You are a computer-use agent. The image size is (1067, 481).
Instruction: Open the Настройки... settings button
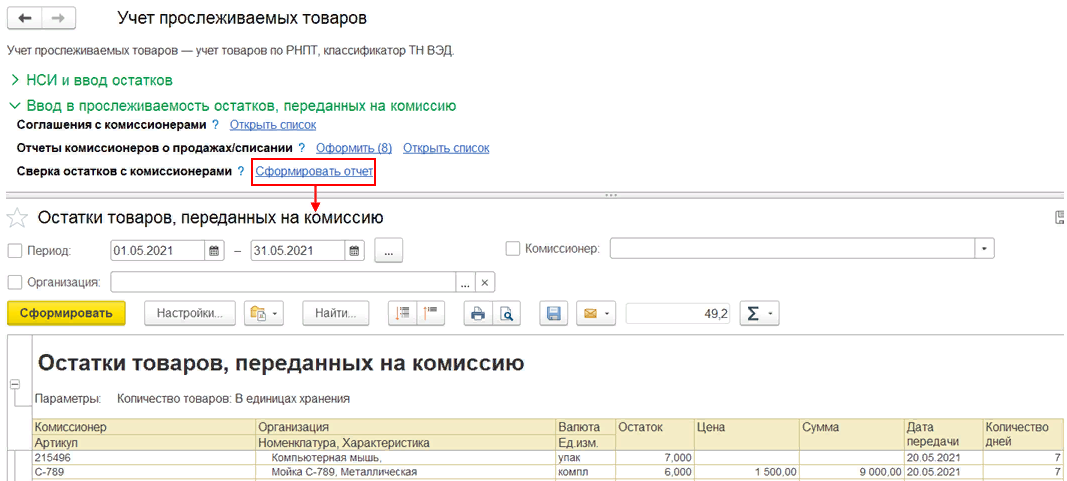coord(190,314)
